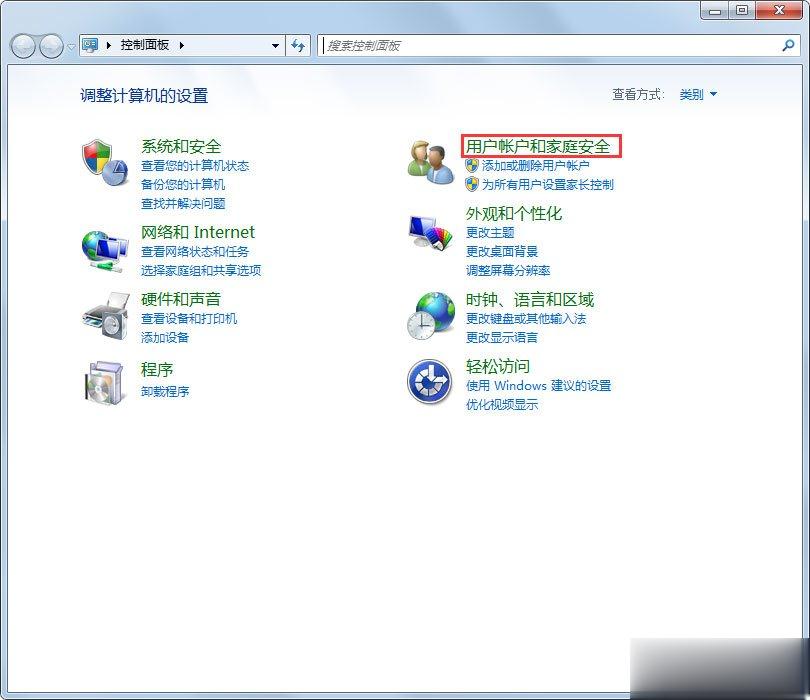Open 查看设备和打印机 link
The image size is (810, 700).
click(189, 319)
